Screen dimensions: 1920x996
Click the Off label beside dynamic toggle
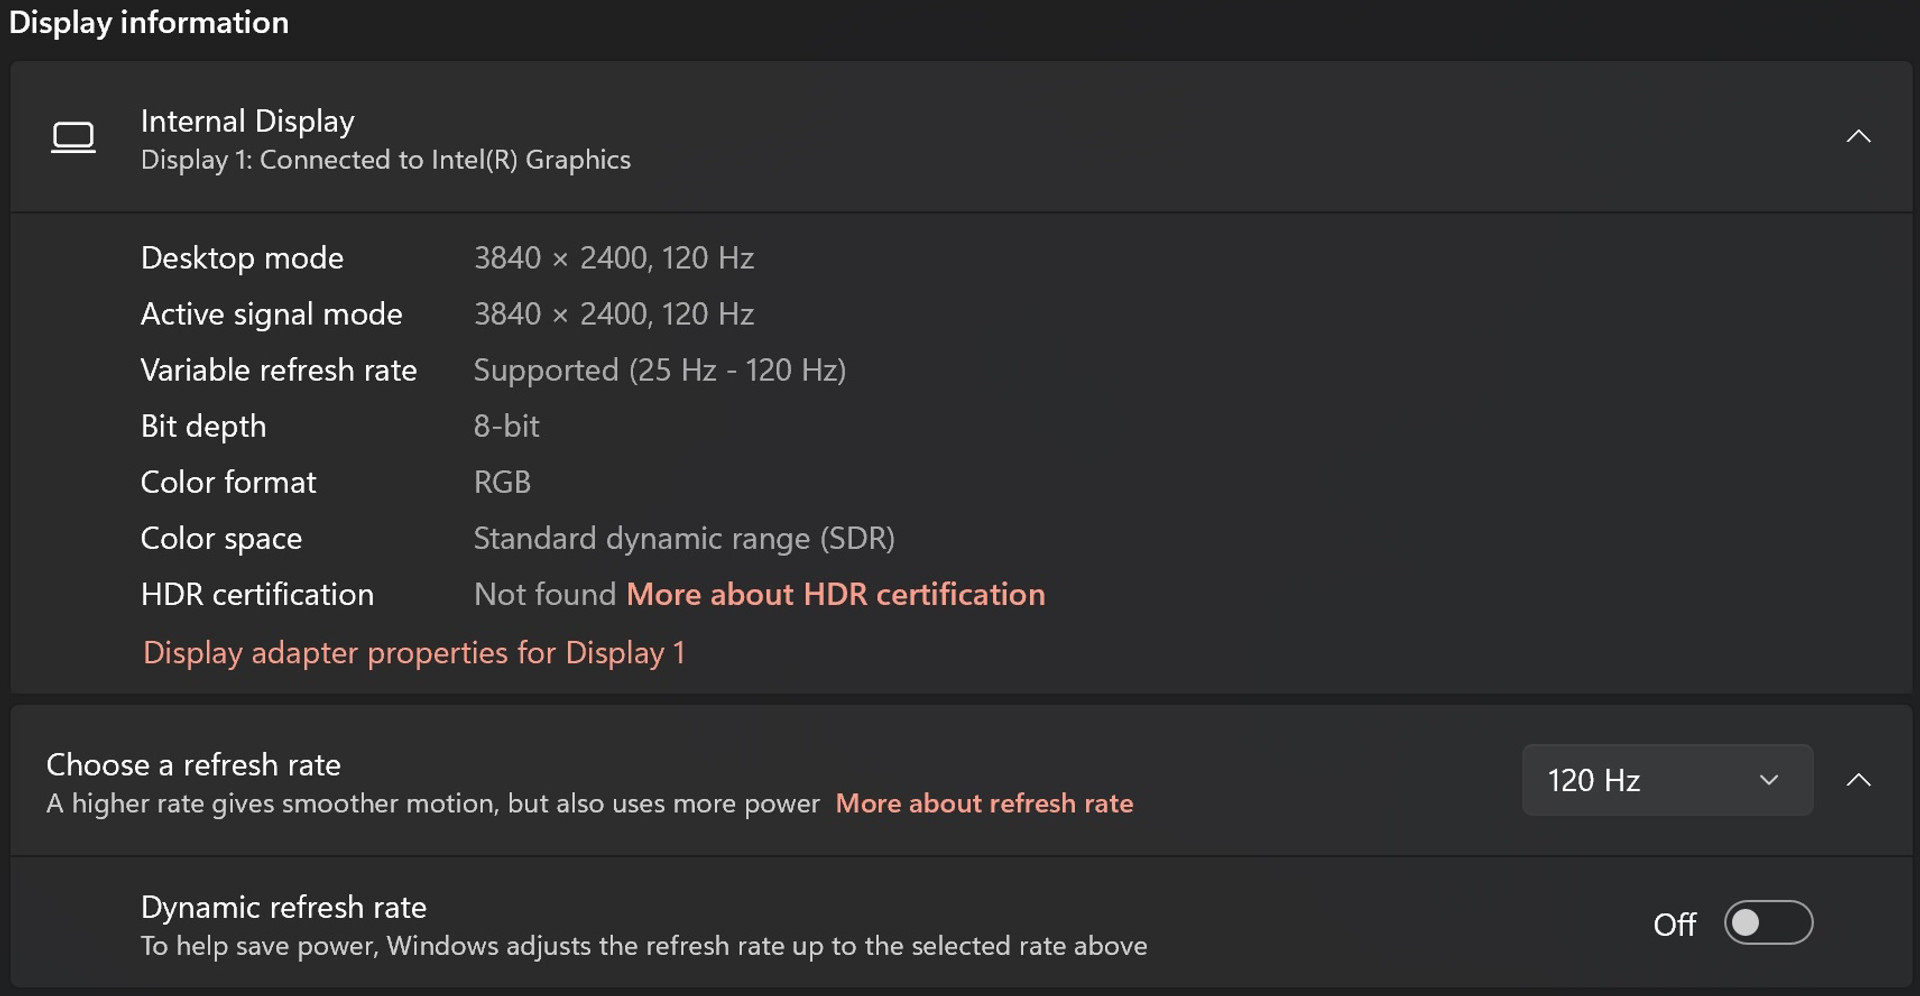pos(1674,924)
